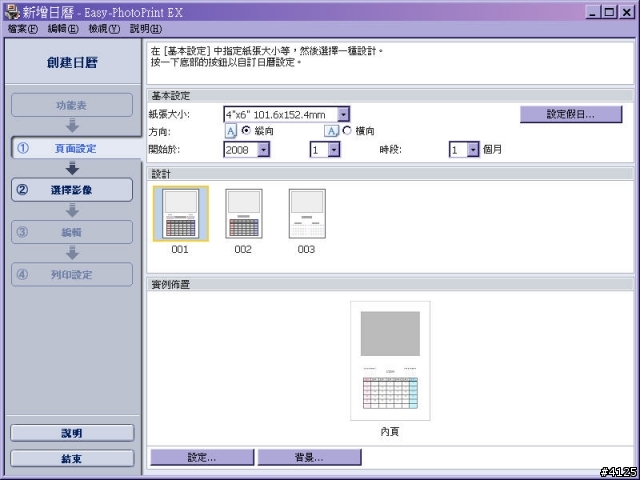Maximize the Easy-PhotoPrint EX window
The image size is (640, 480).
point(609,12)
